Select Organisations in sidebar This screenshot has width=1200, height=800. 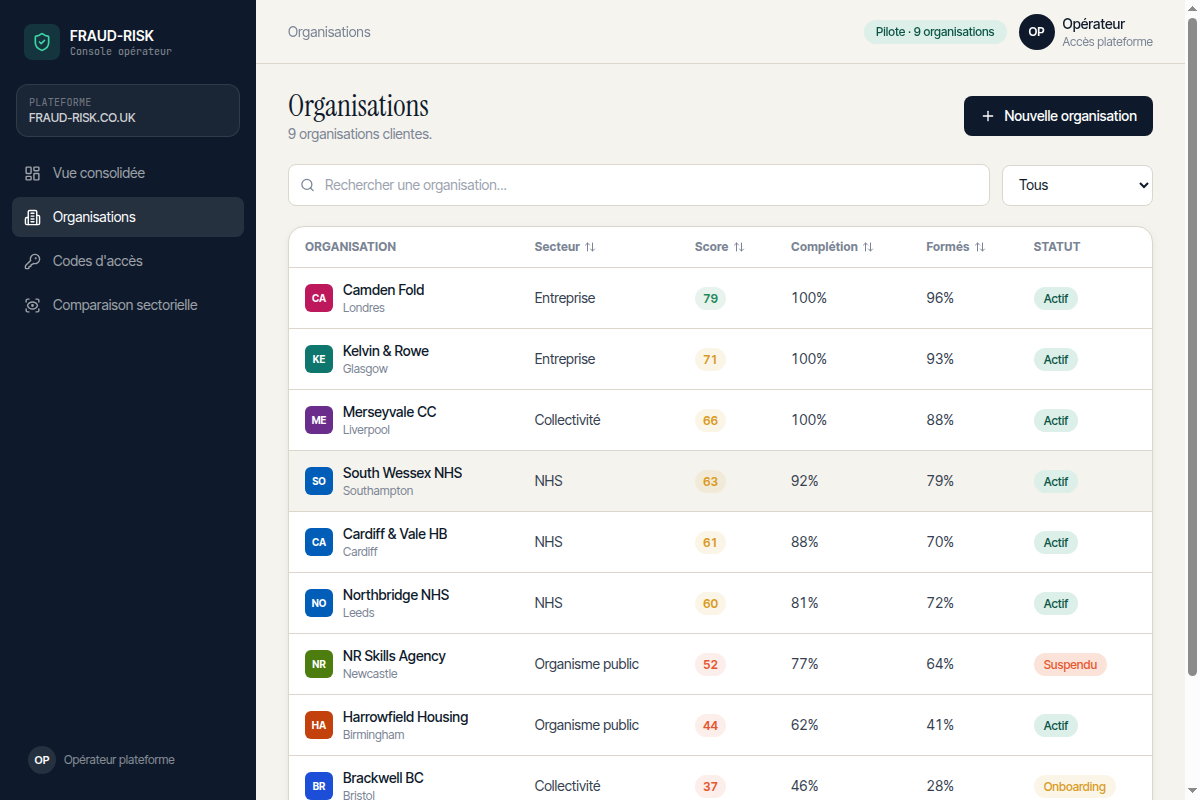(x=128, y=217)
